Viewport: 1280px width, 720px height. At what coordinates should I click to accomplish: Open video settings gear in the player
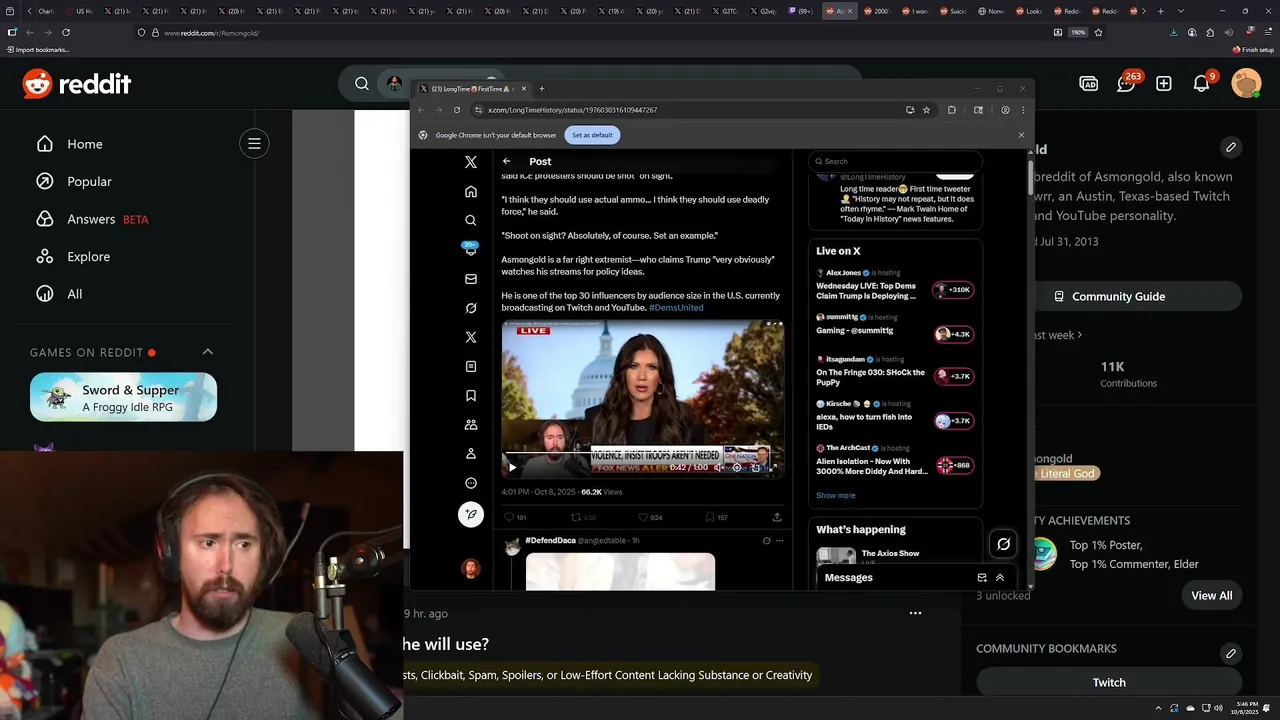point(737,467)
